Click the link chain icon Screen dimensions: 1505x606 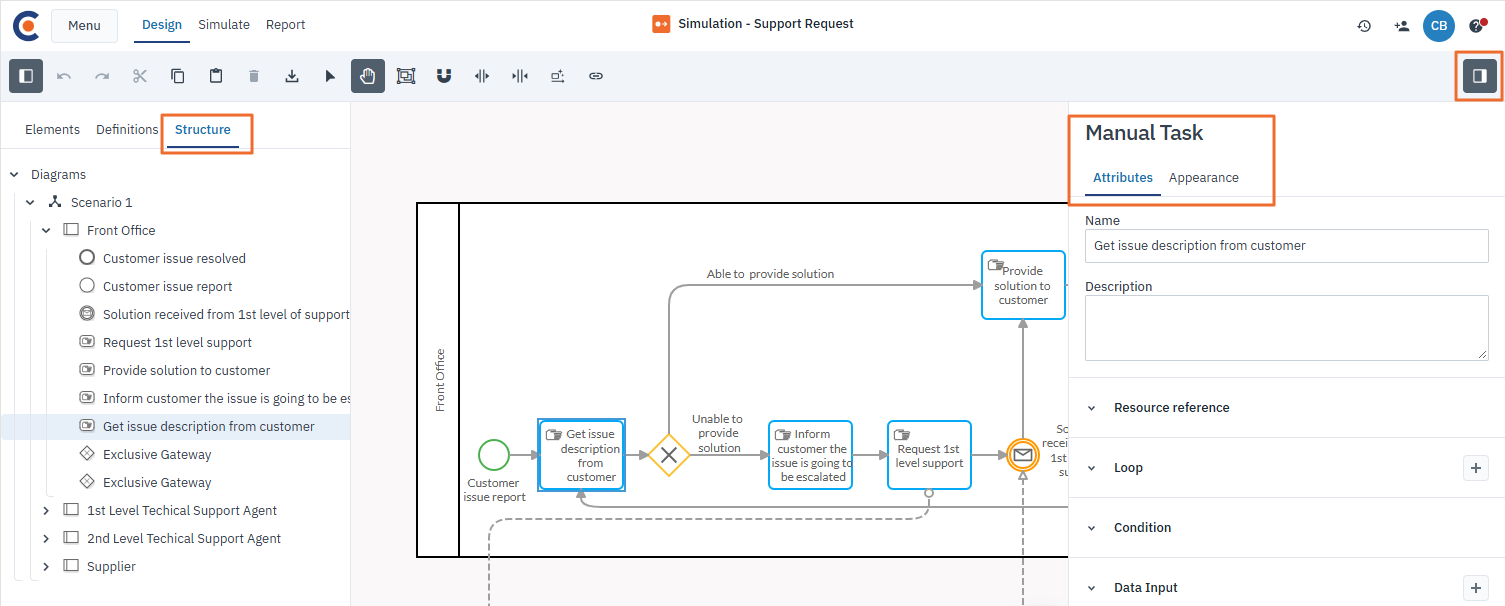pyautogui.click(x=596, y=76)
